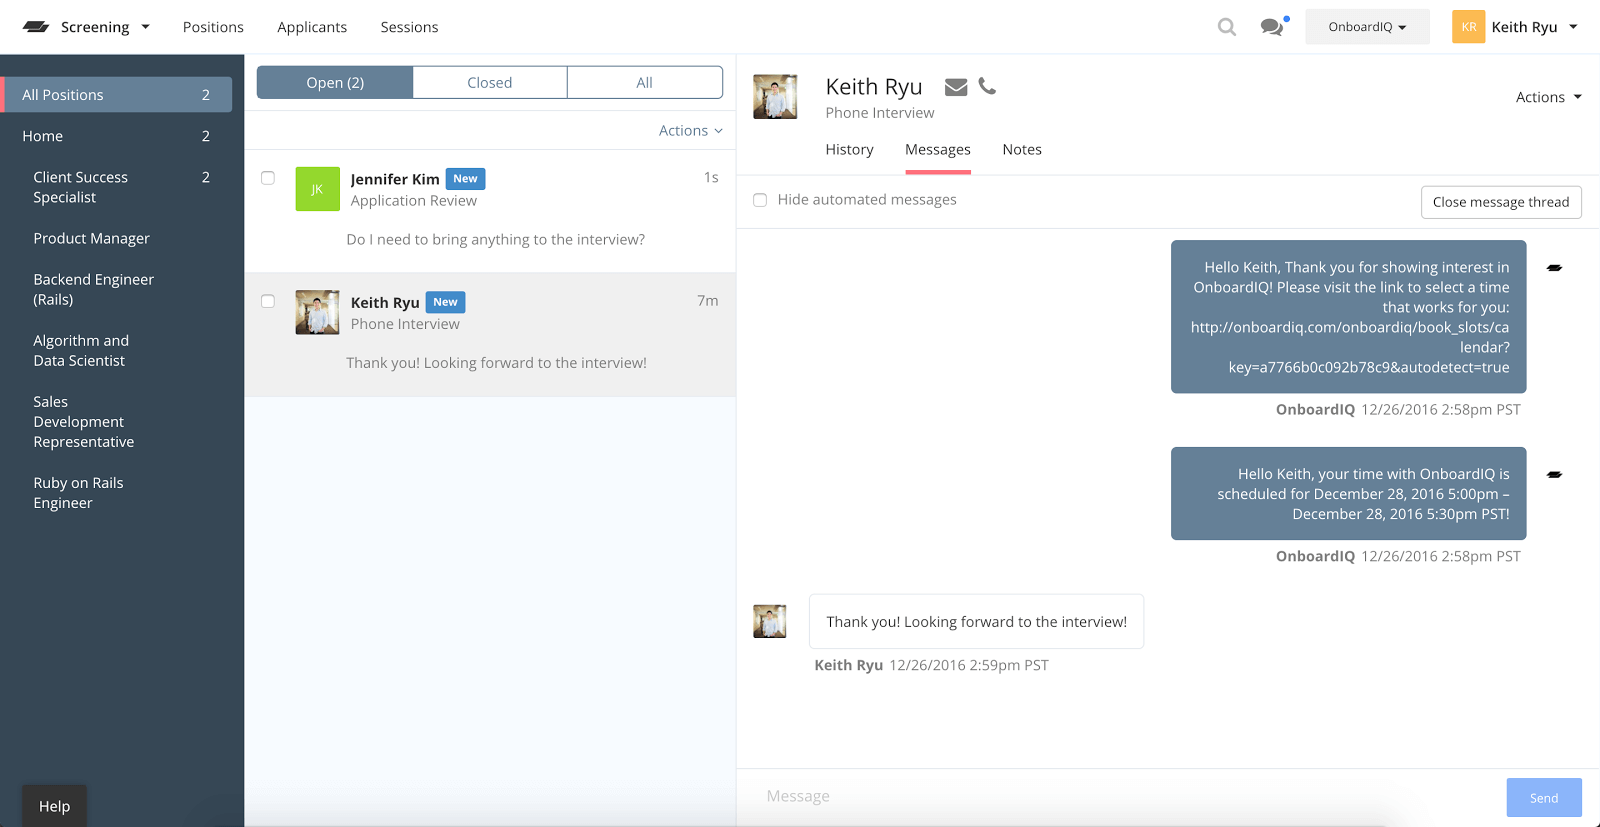The image size is (1600, 827).
Task: Click the search magnifier icon
Action: tap(1226, 27)
